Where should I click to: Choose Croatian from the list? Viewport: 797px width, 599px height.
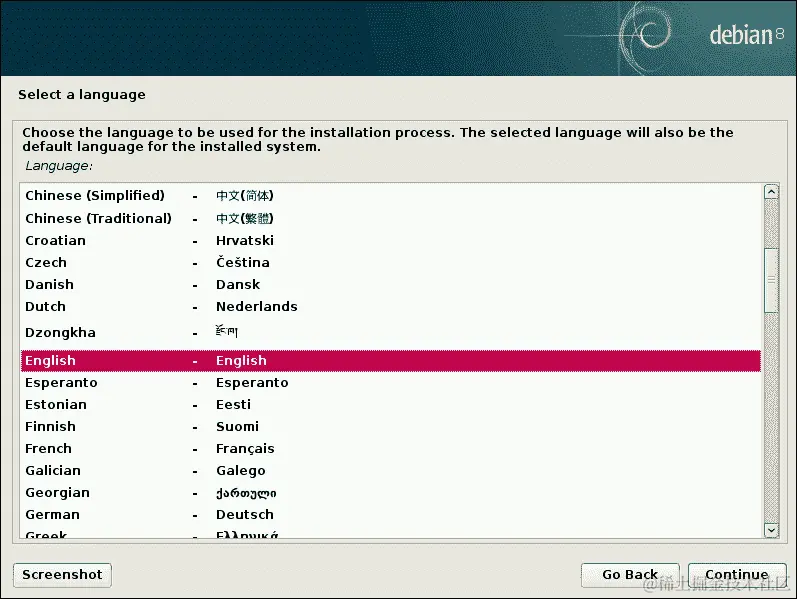tap(390, 241)
